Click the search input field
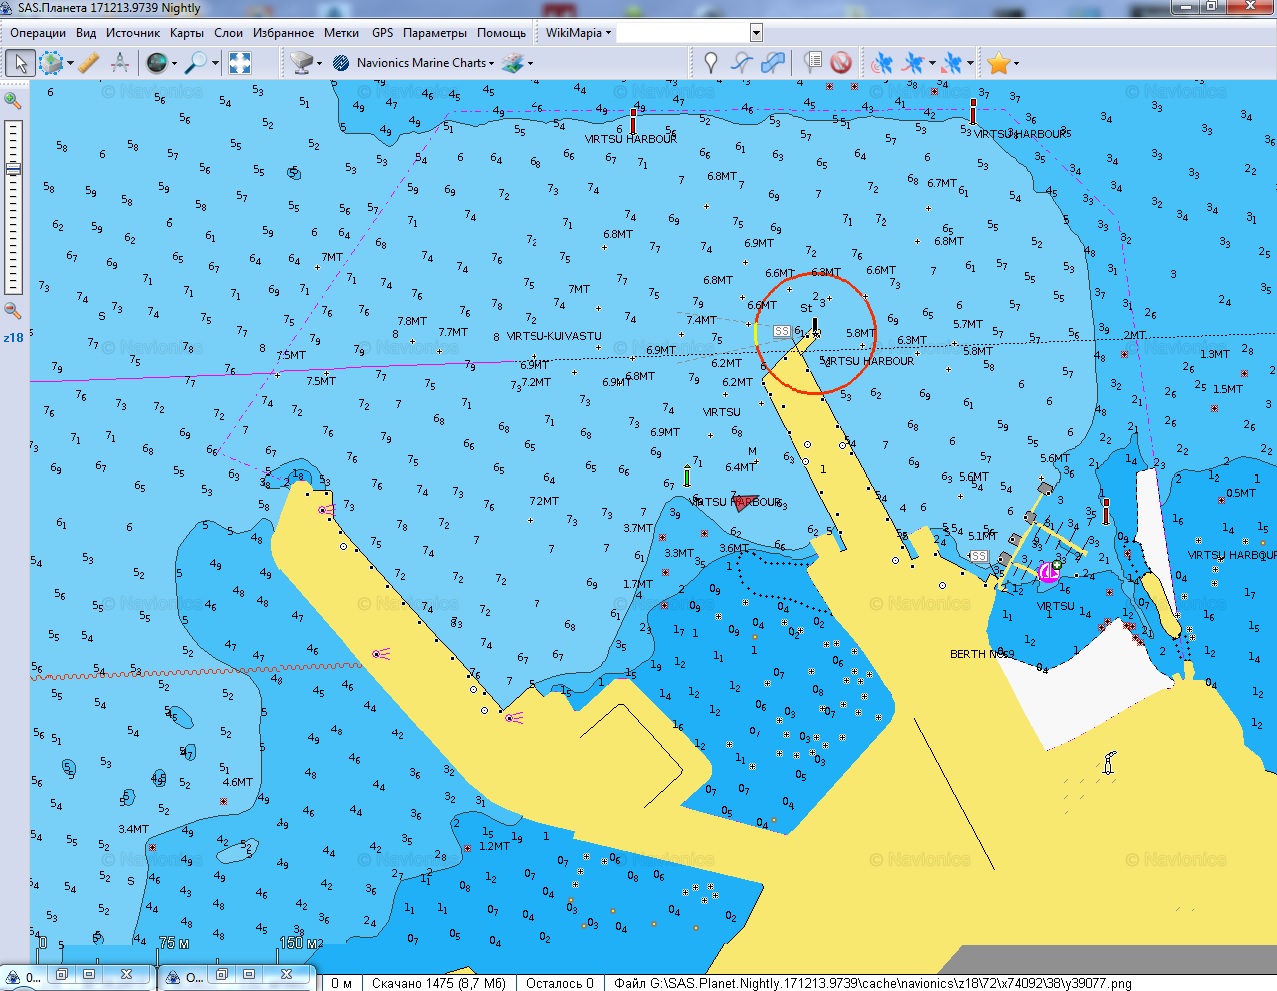Image resolution: width=1277 pixels, height=991 pixels. click(683, 33)
